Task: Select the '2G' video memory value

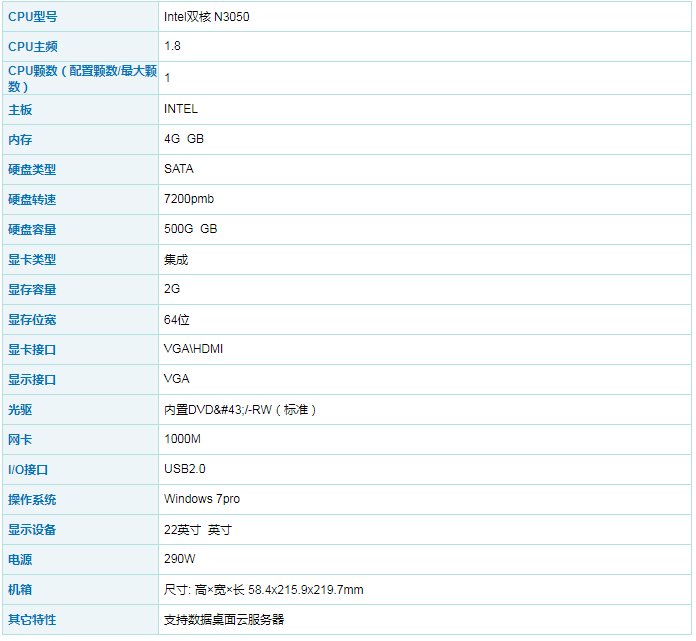Action: pos(172,289)
